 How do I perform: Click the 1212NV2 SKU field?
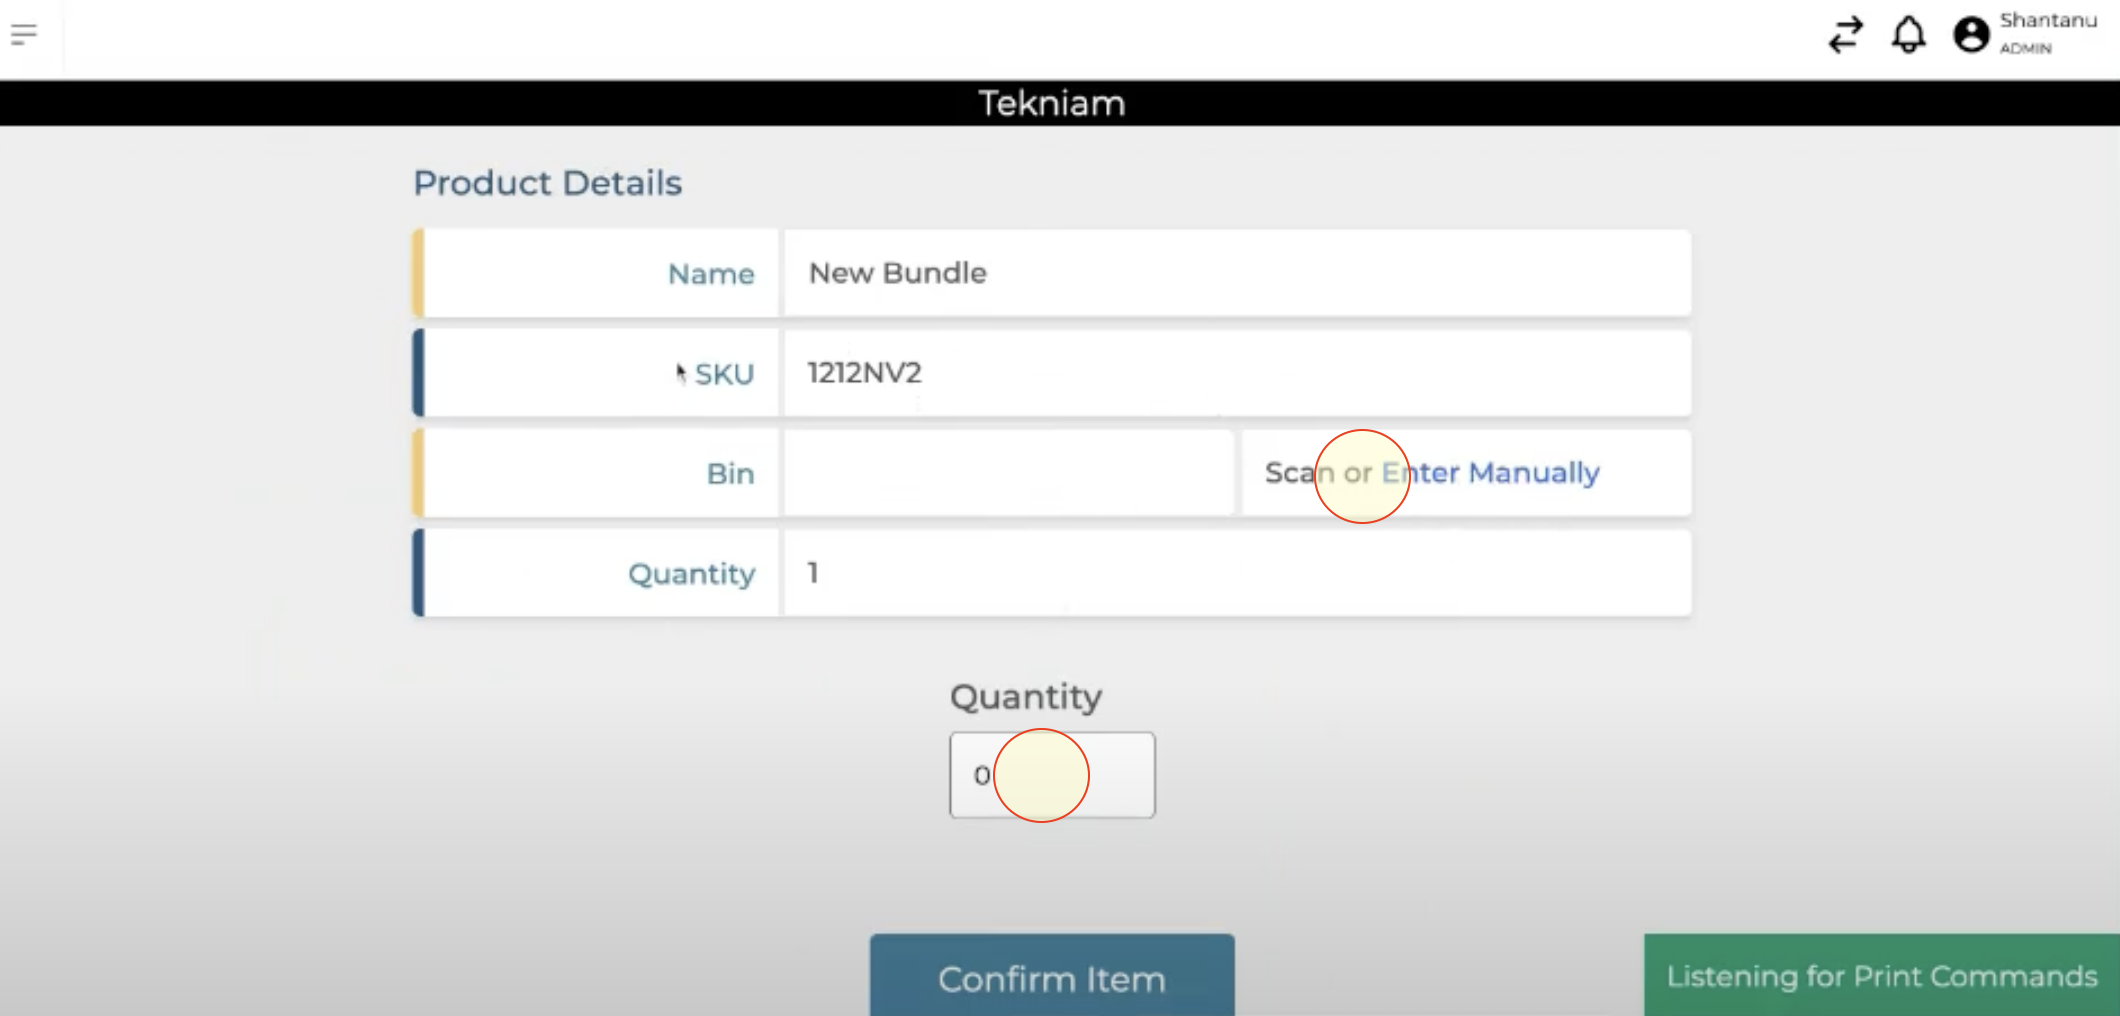pyautogui.click(x=1236, y=373)
